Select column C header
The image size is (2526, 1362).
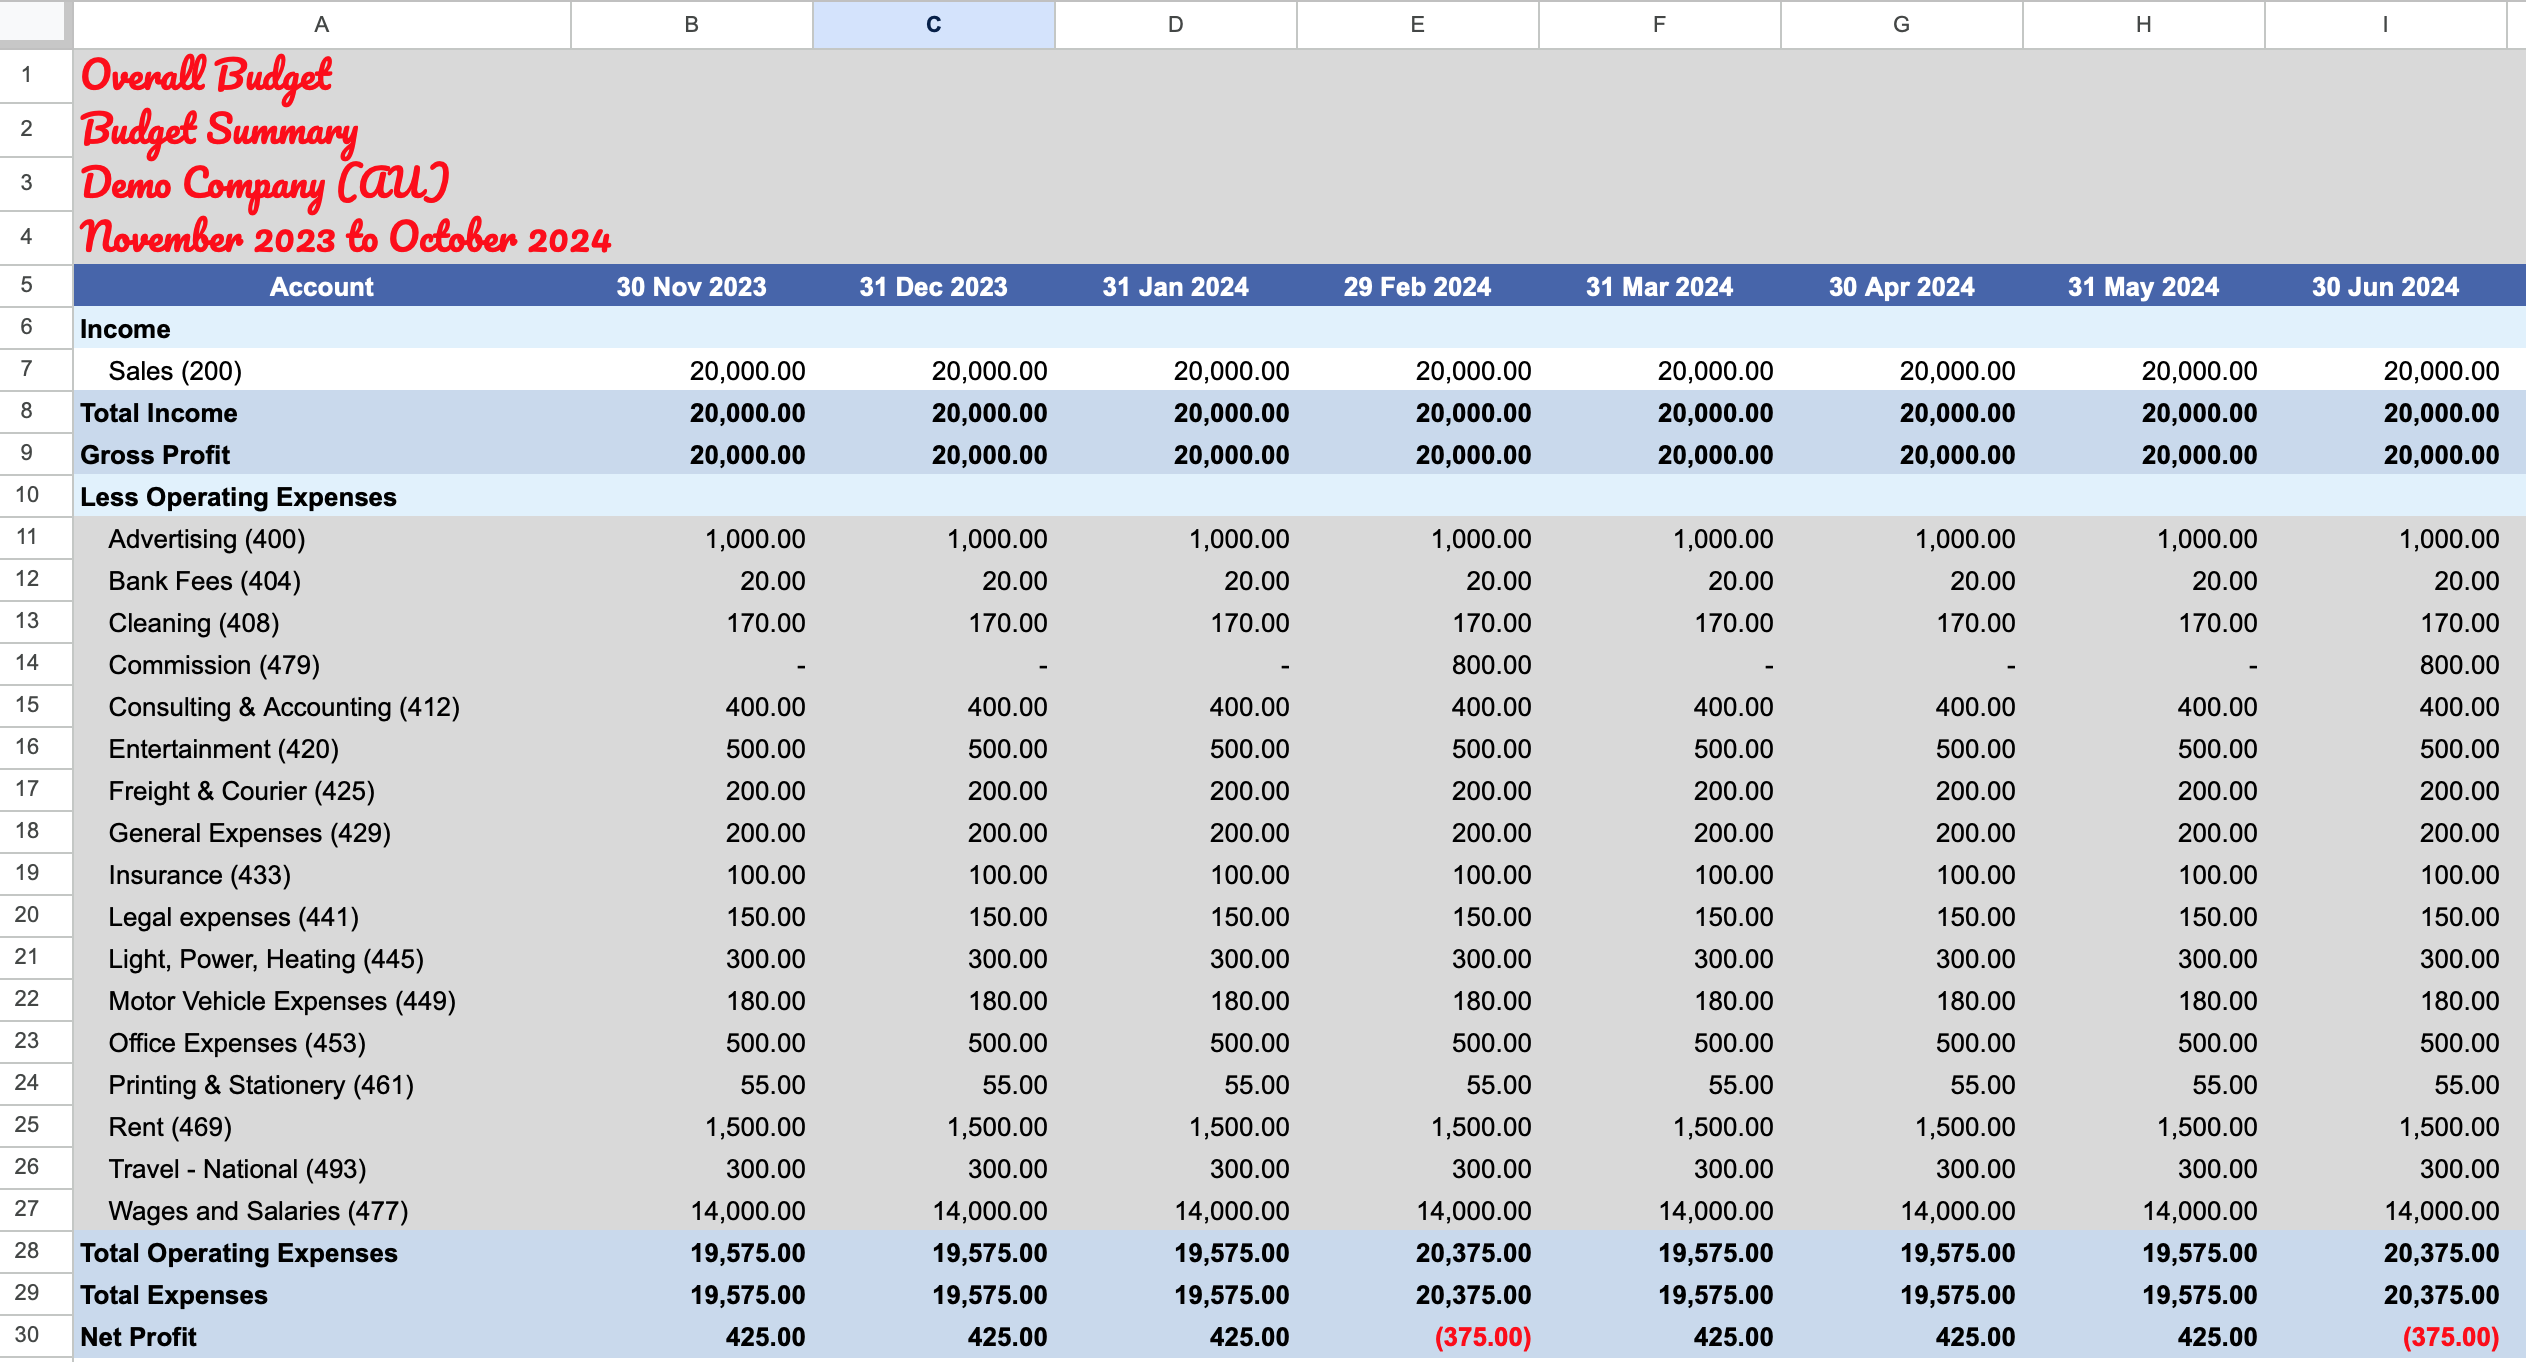click(933, 24)
